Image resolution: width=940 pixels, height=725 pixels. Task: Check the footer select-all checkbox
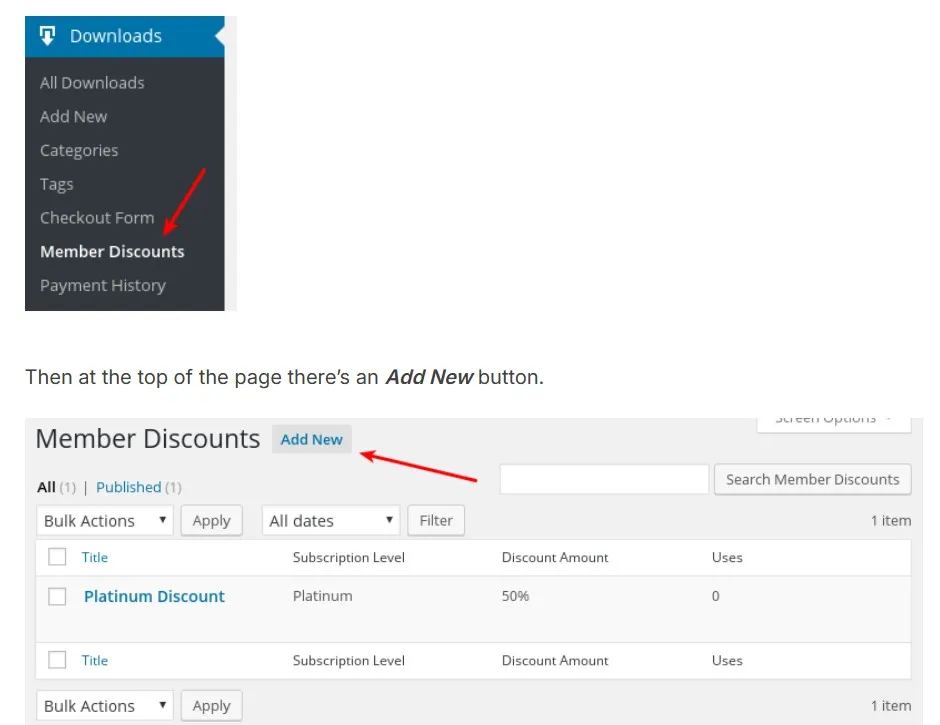coord(58,660)
